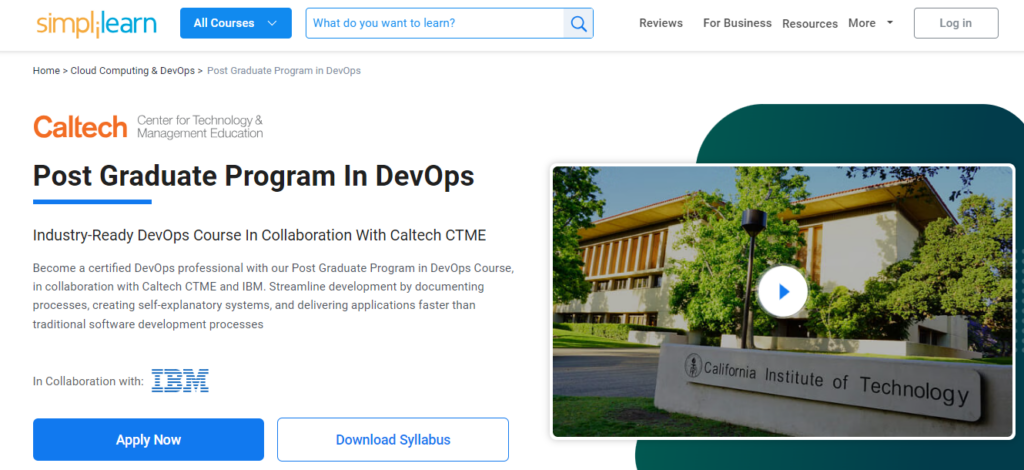This screenshot has height=470, width=1024.
Task: Expand the All Courses dropdown
Action: click(x=236, y=23)
